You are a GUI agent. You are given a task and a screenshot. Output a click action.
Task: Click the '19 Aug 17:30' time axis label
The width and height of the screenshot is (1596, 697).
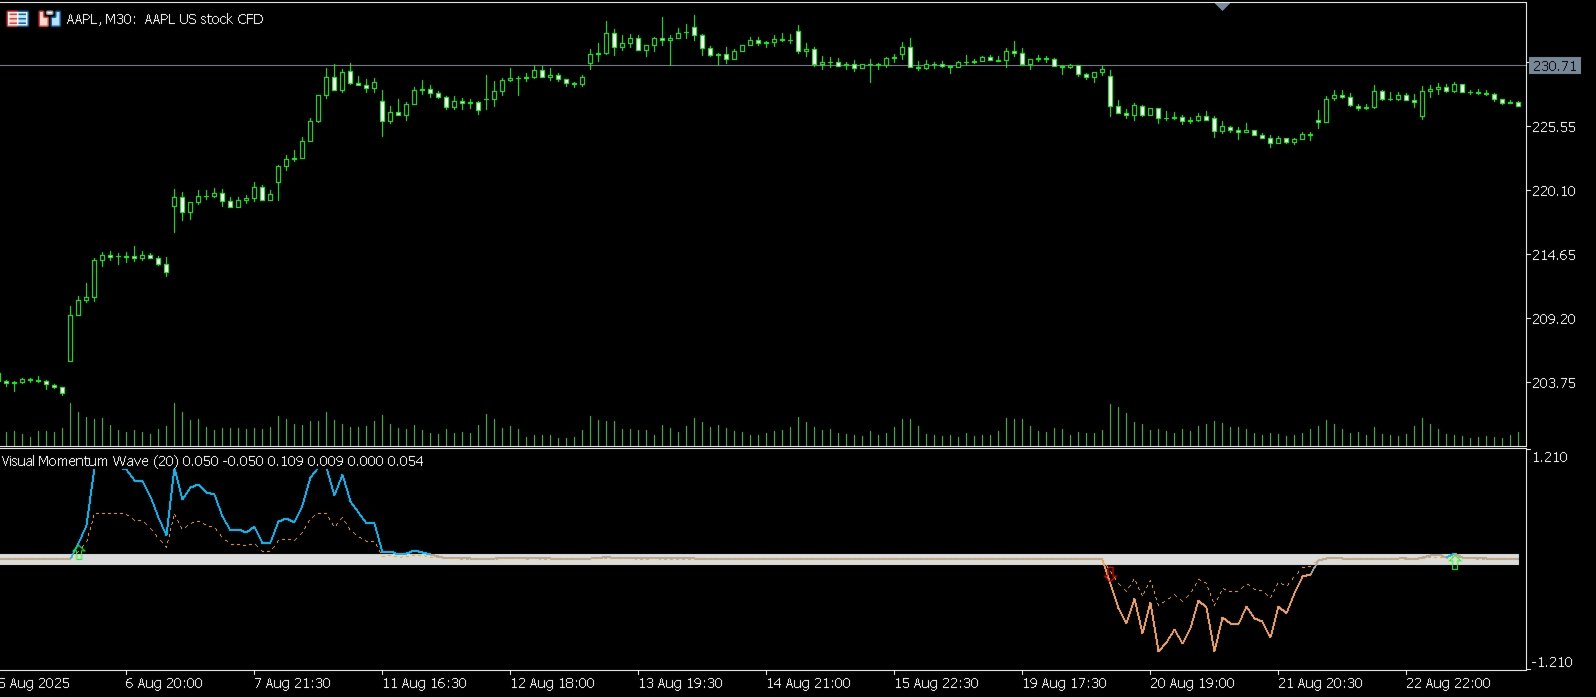(1064, 684)
